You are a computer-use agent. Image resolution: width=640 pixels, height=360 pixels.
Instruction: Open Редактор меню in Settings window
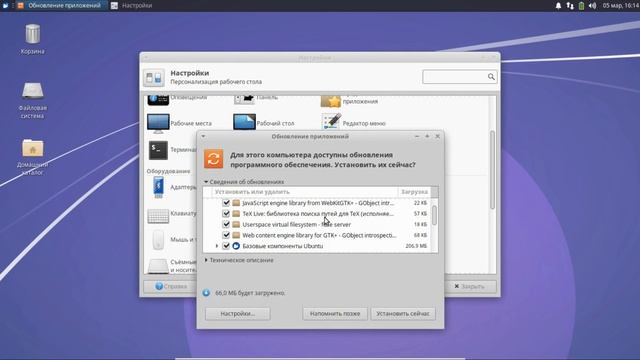[x=331, y=122]
